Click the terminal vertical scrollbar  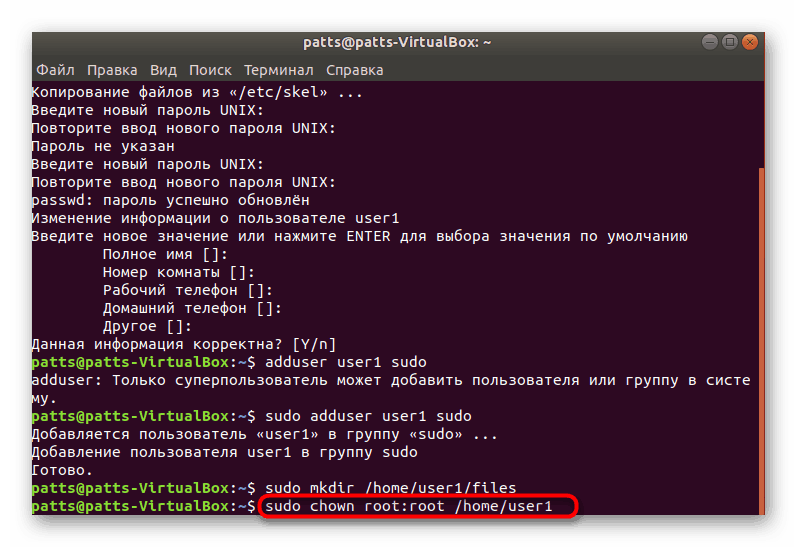(x=761, y=341)
